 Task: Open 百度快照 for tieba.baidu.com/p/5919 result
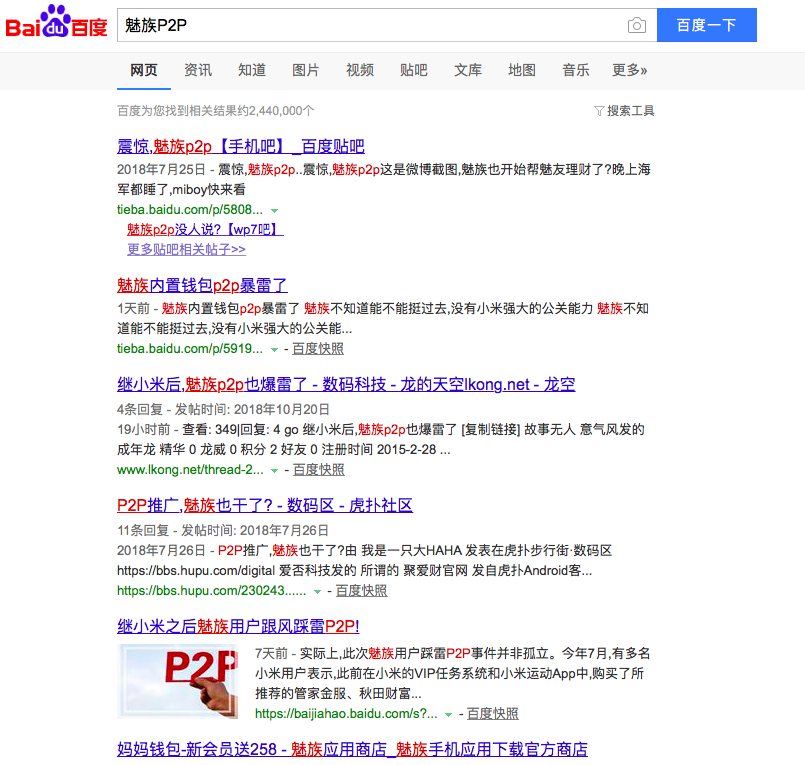coord(318,349)
